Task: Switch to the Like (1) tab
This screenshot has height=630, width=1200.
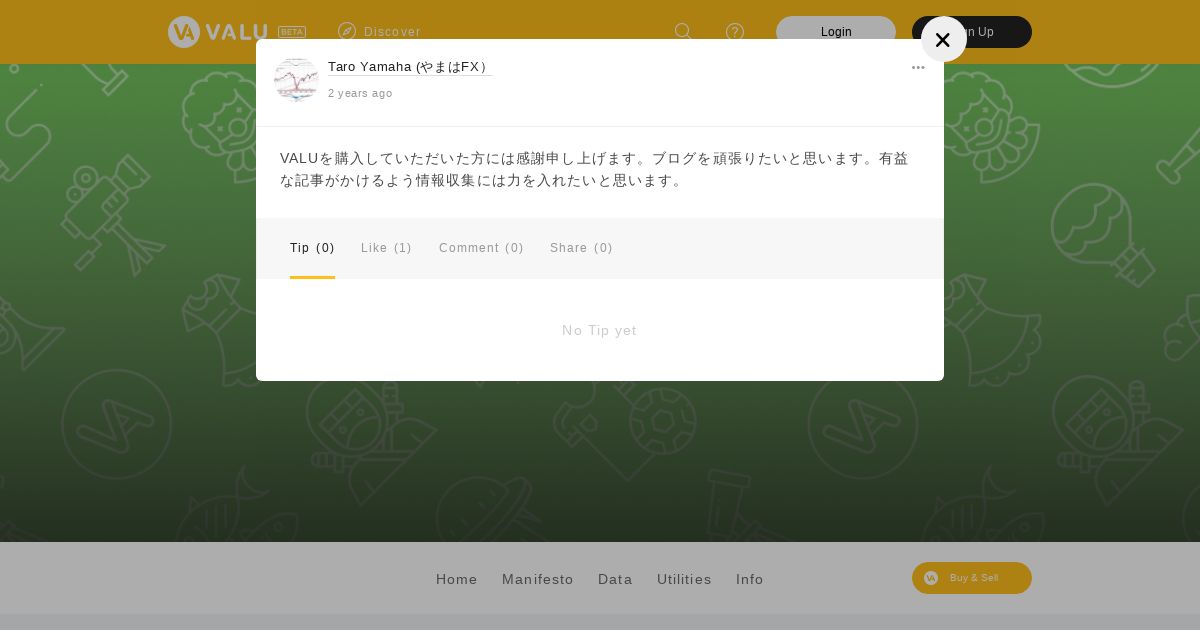Action: coord(386,248)
